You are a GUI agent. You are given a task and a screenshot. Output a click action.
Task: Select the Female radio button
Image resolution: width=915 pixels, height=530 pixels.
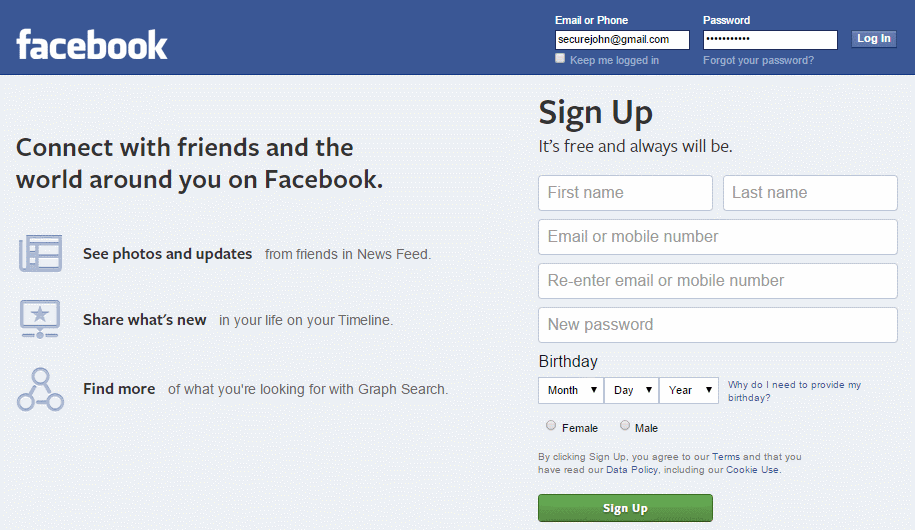(551, 426)
